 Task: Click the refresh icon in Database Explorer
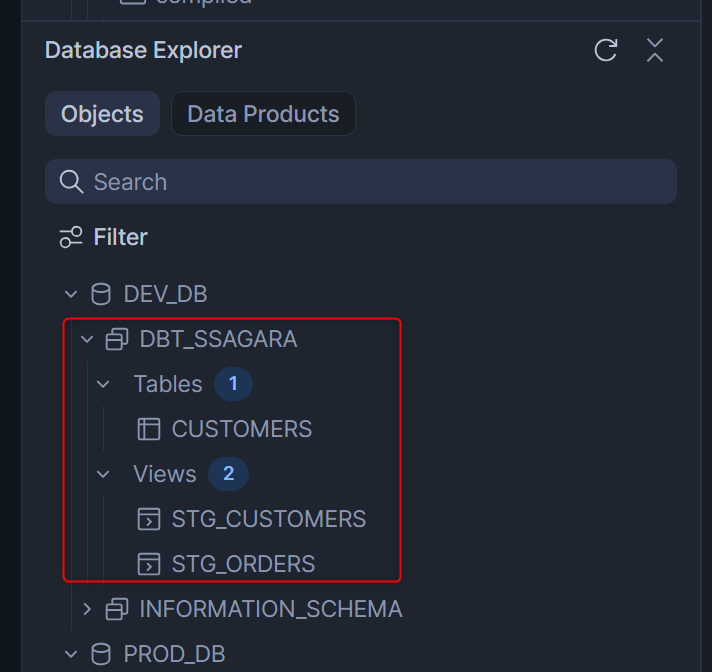(606, 50)
